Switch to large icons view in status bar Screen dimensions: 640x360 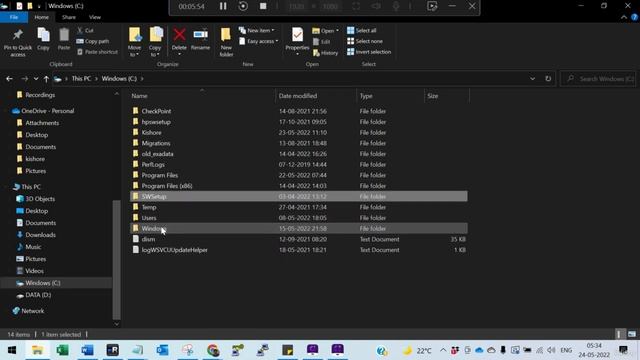(x=632, y=334)
